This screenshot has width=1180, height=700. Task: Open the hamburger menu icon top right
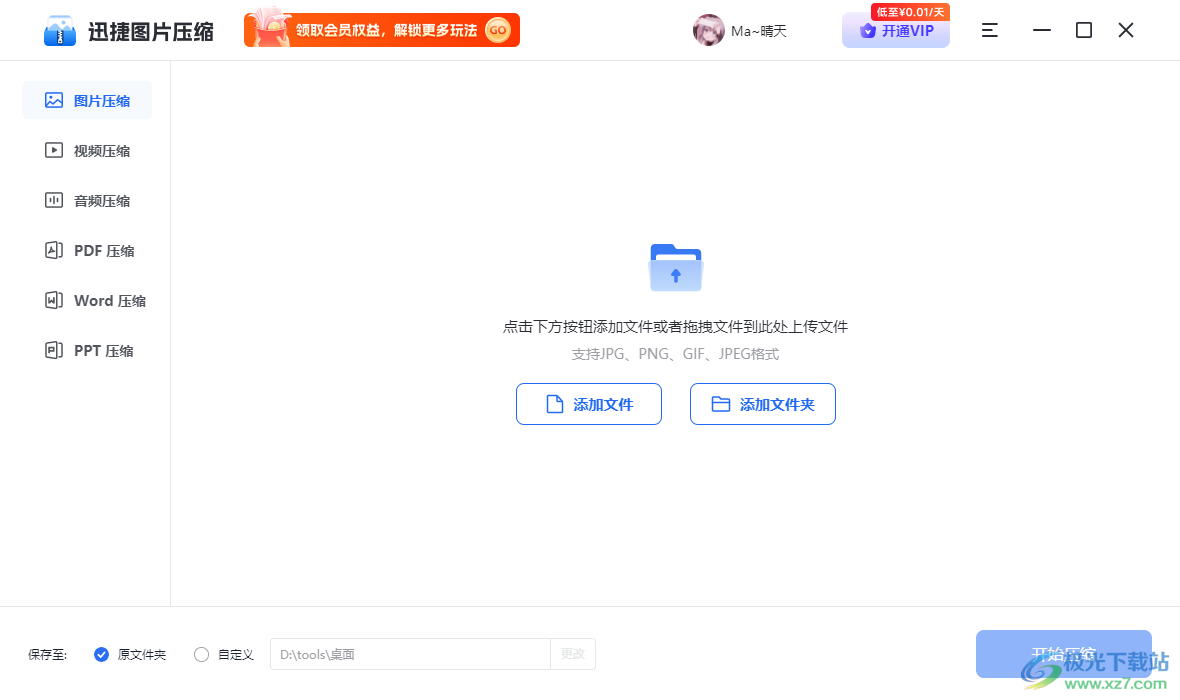(989, 30)
